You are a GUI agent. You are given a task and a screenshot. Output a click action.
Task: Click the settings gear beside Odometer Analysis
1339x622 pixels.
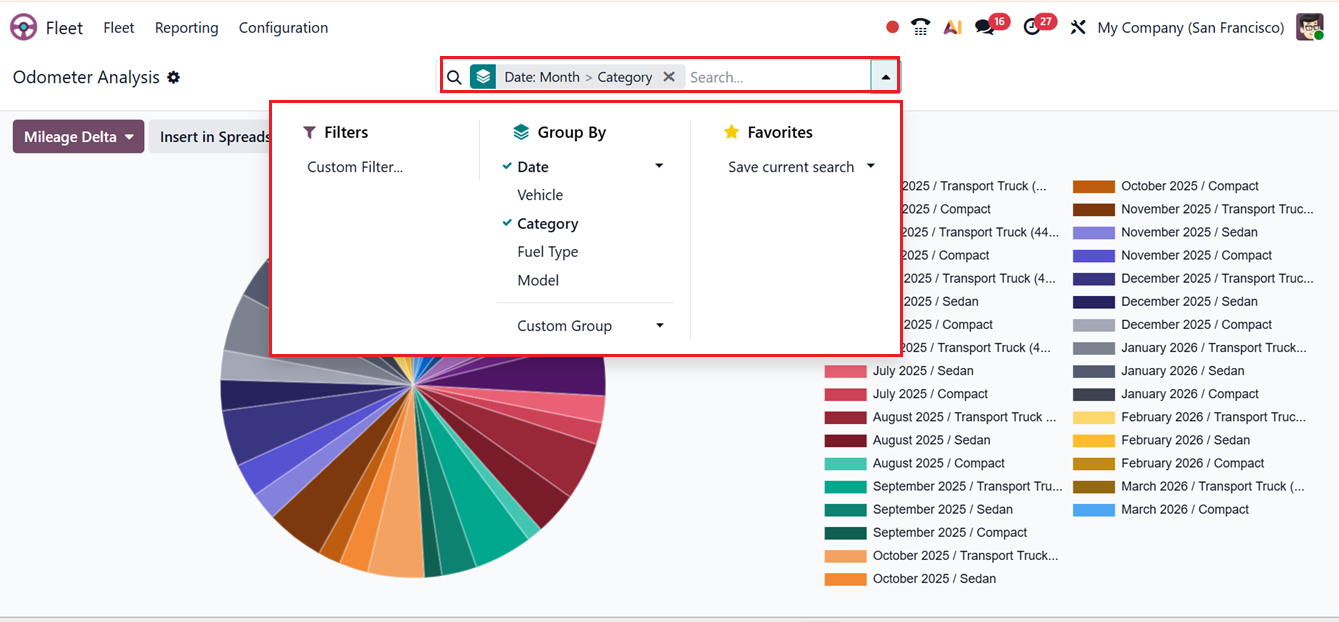pos(174,77)
